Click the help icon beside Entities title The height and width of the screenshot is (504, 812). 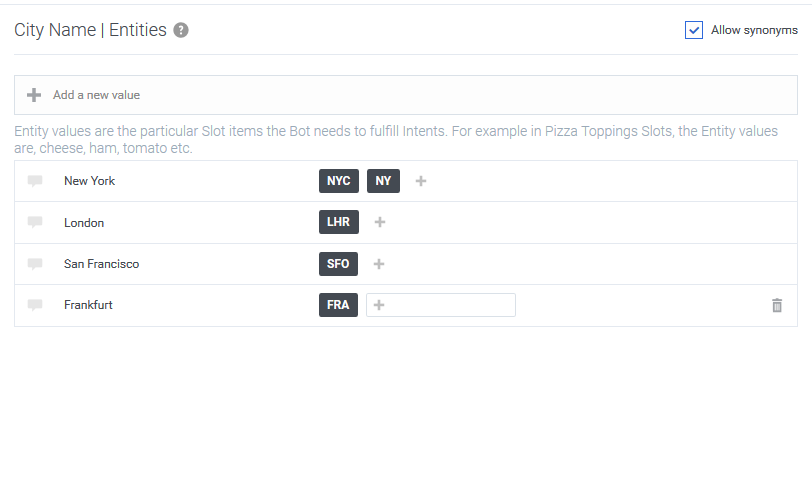pyautogui.click(x=181, y=30)
